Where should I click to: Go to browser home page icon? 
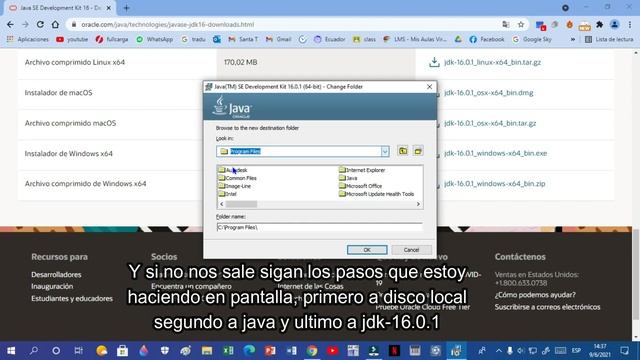[x=55, y=24]
